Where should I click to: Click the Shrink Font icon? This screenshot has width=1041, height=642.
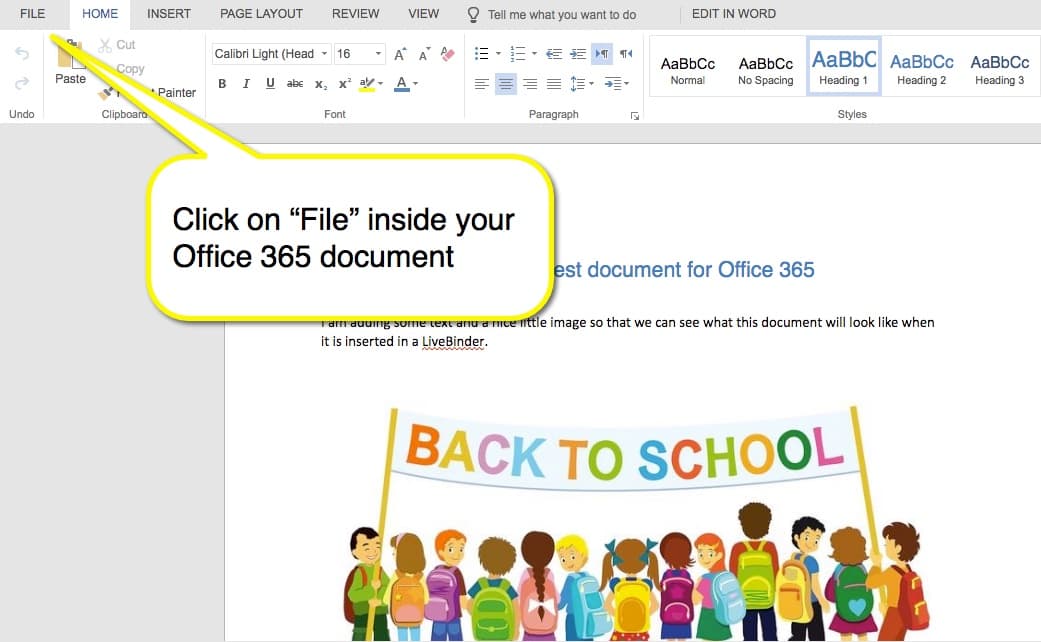click(424, 54)
